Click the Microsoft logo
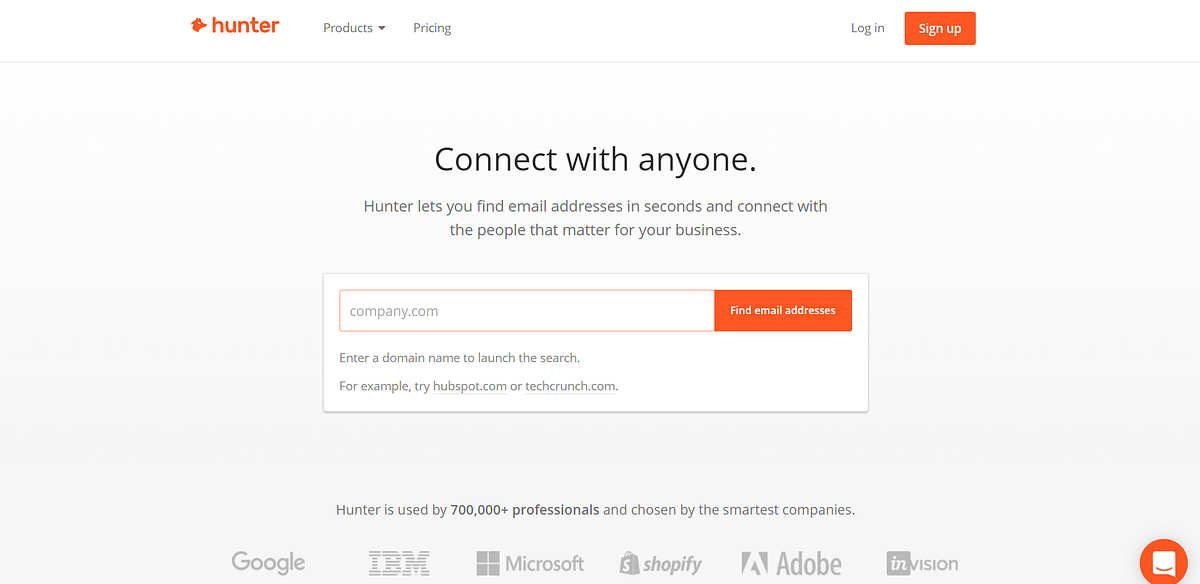Image resolution: width=1200 pixels, height=584 pixels. click(x=530, y=563)
